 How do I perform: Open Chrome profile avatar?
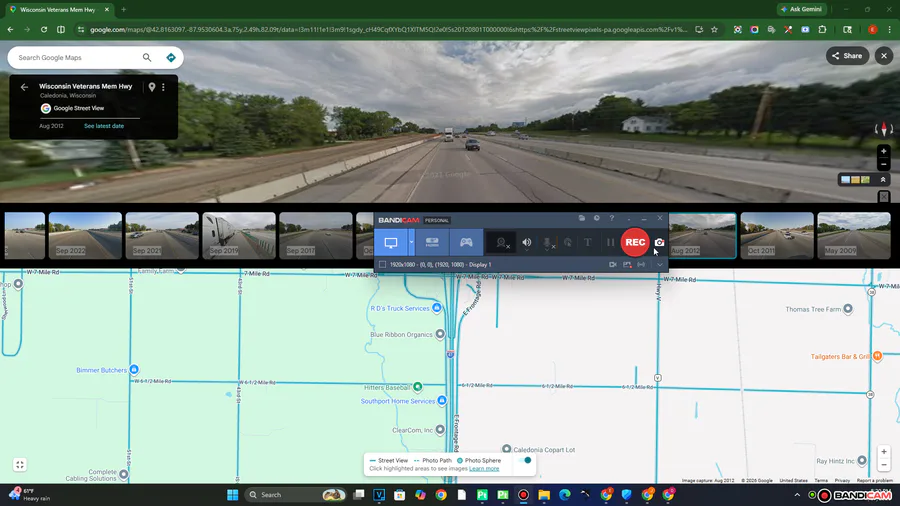point(872,29)
